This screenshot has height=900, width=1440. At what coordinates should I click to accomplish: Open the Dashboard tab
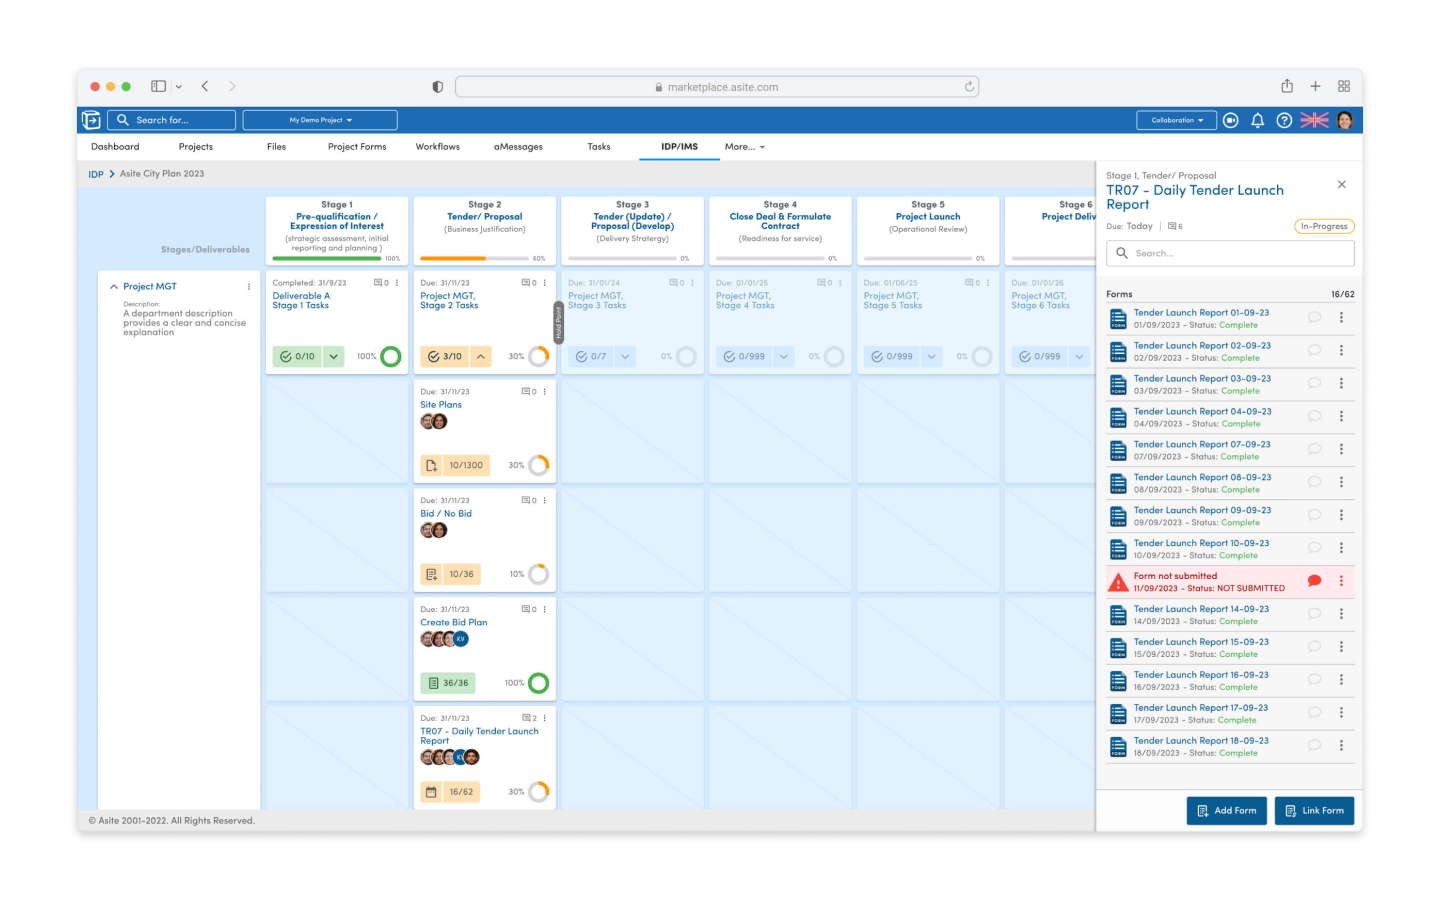coord(115,147)
